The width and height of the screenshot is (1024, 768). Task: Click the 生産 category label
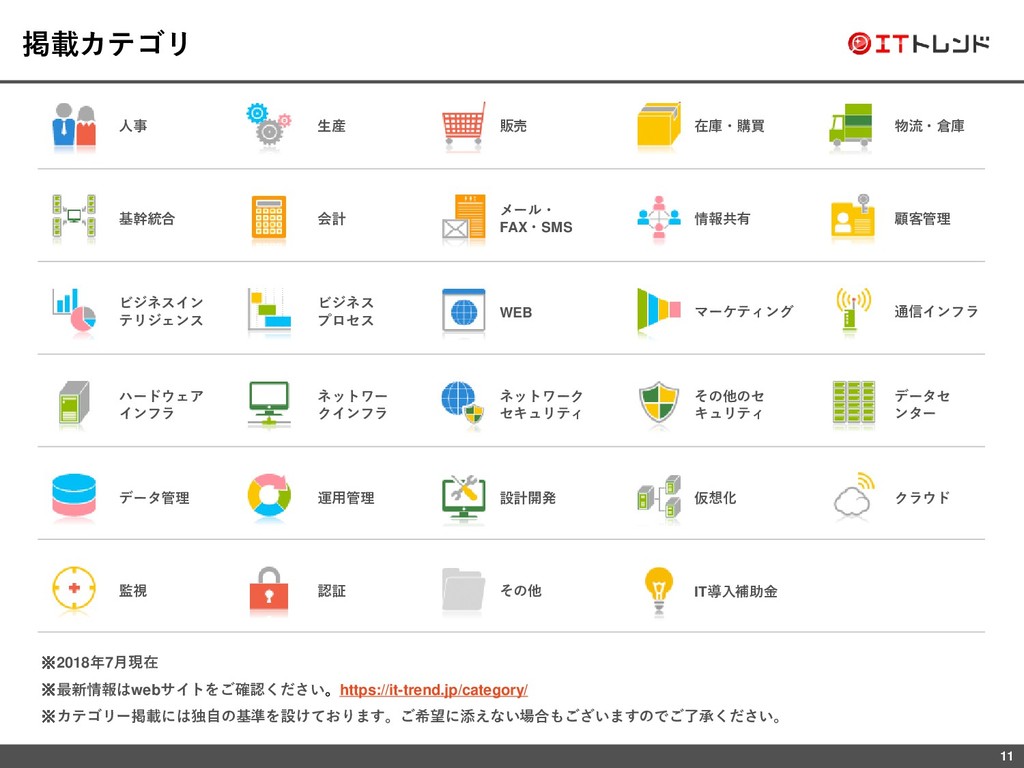pyautogui.click(x=332, y=125)
